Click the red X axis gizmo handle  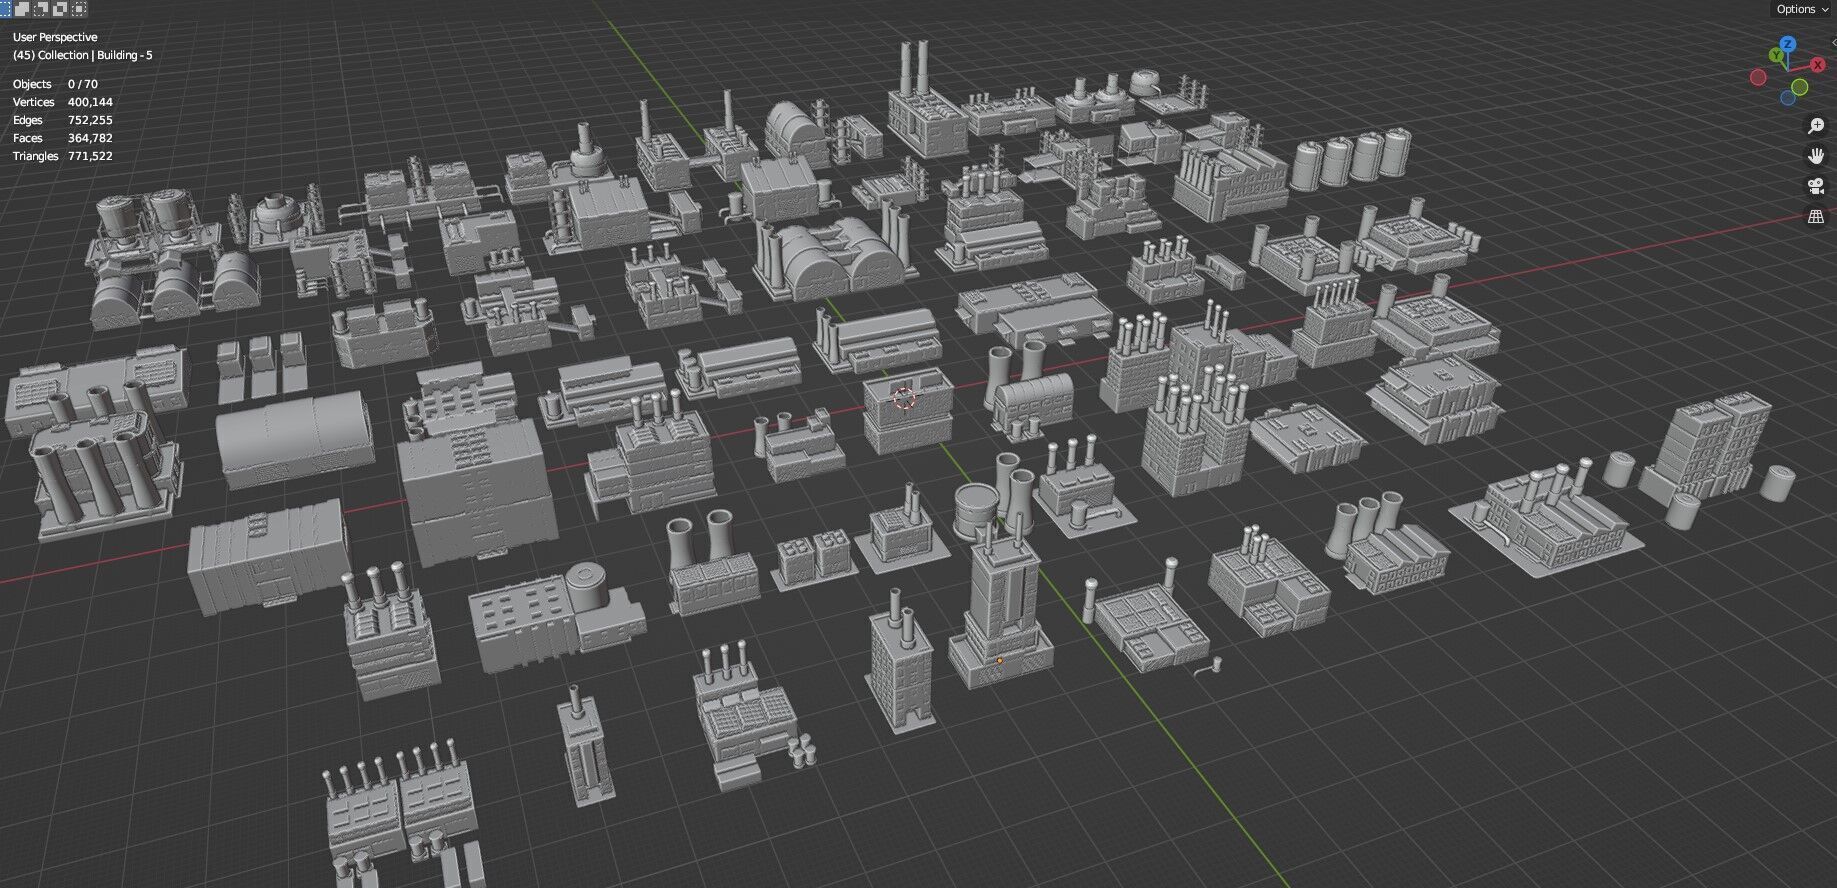click(x=1818, y=65)
